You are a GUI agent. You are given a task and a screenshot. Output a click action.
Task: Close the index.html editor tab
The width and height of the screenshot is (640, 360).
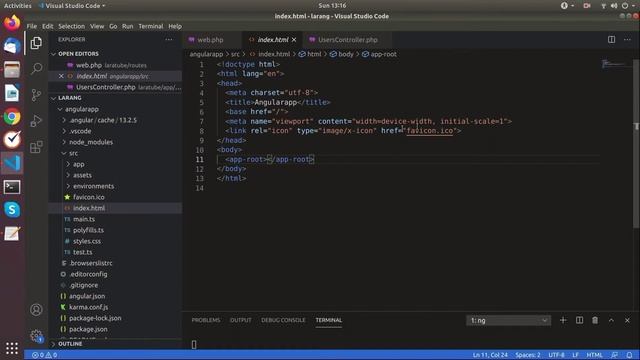[294, 40]
